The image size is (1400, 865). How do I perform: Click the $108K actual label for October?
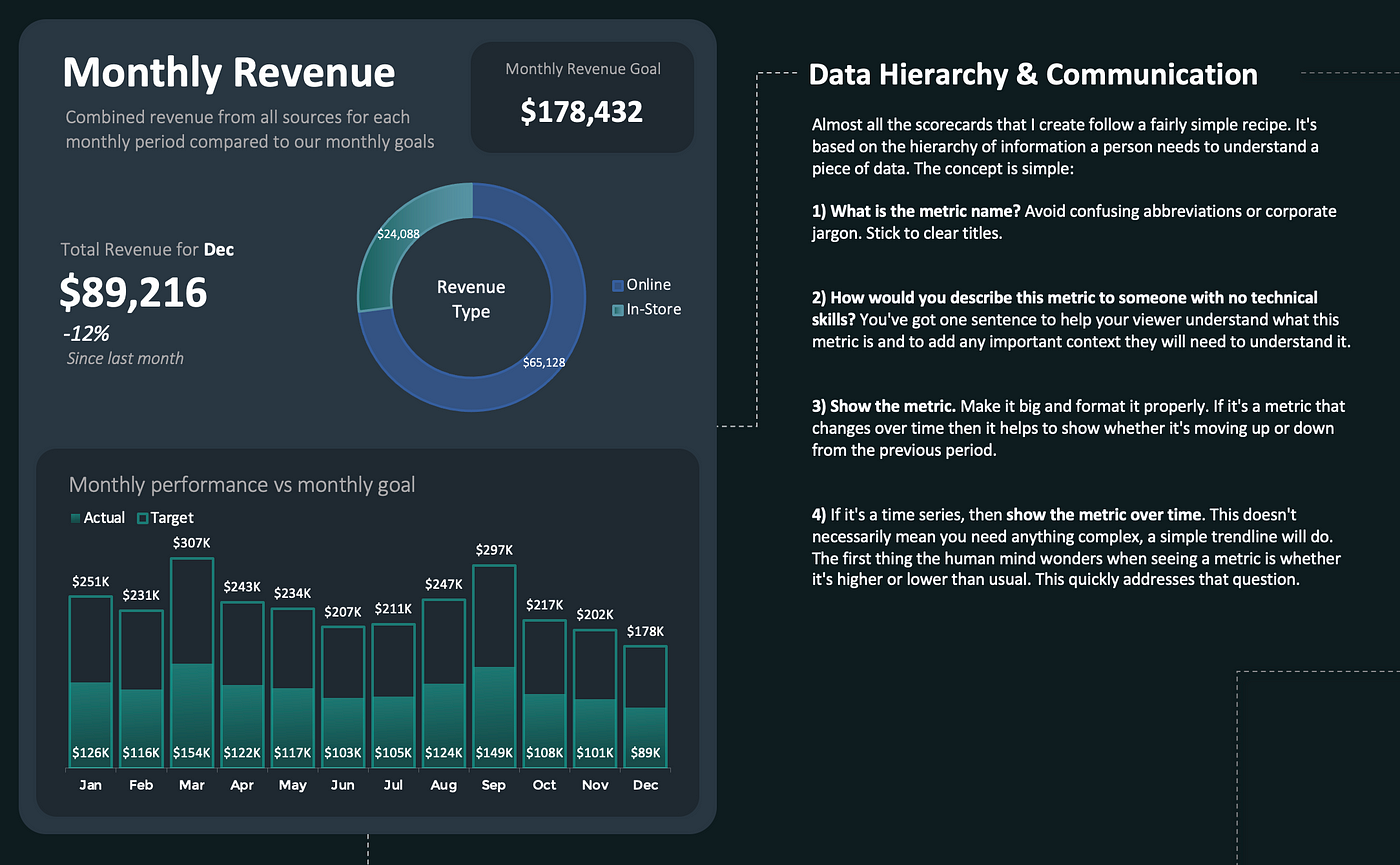[545, 753]
